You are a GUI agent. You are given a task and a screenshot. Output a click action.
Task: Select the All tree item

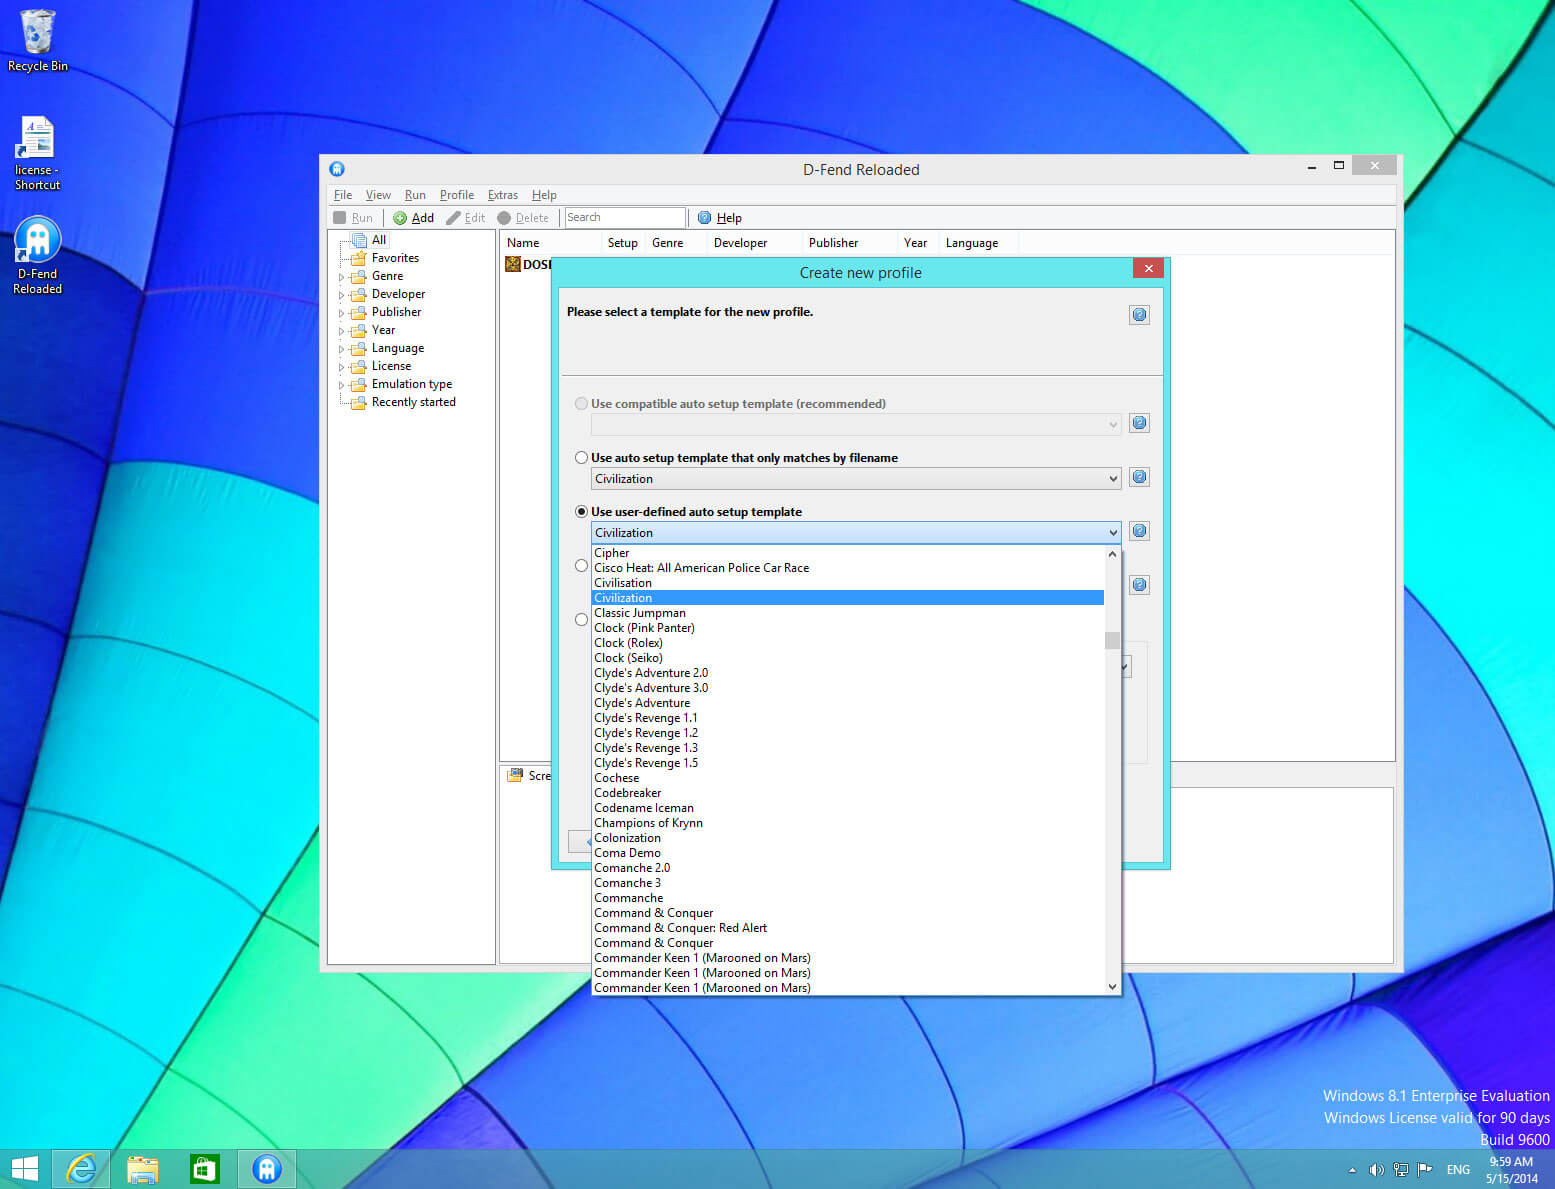[379, 240]
